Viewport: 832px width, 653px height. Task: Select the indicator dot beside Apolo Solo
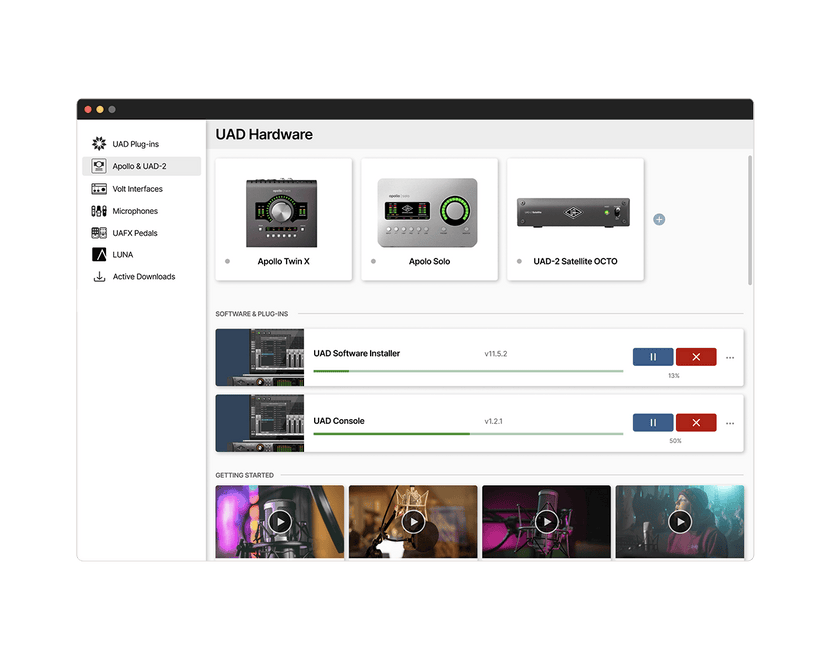pos(373,261)
